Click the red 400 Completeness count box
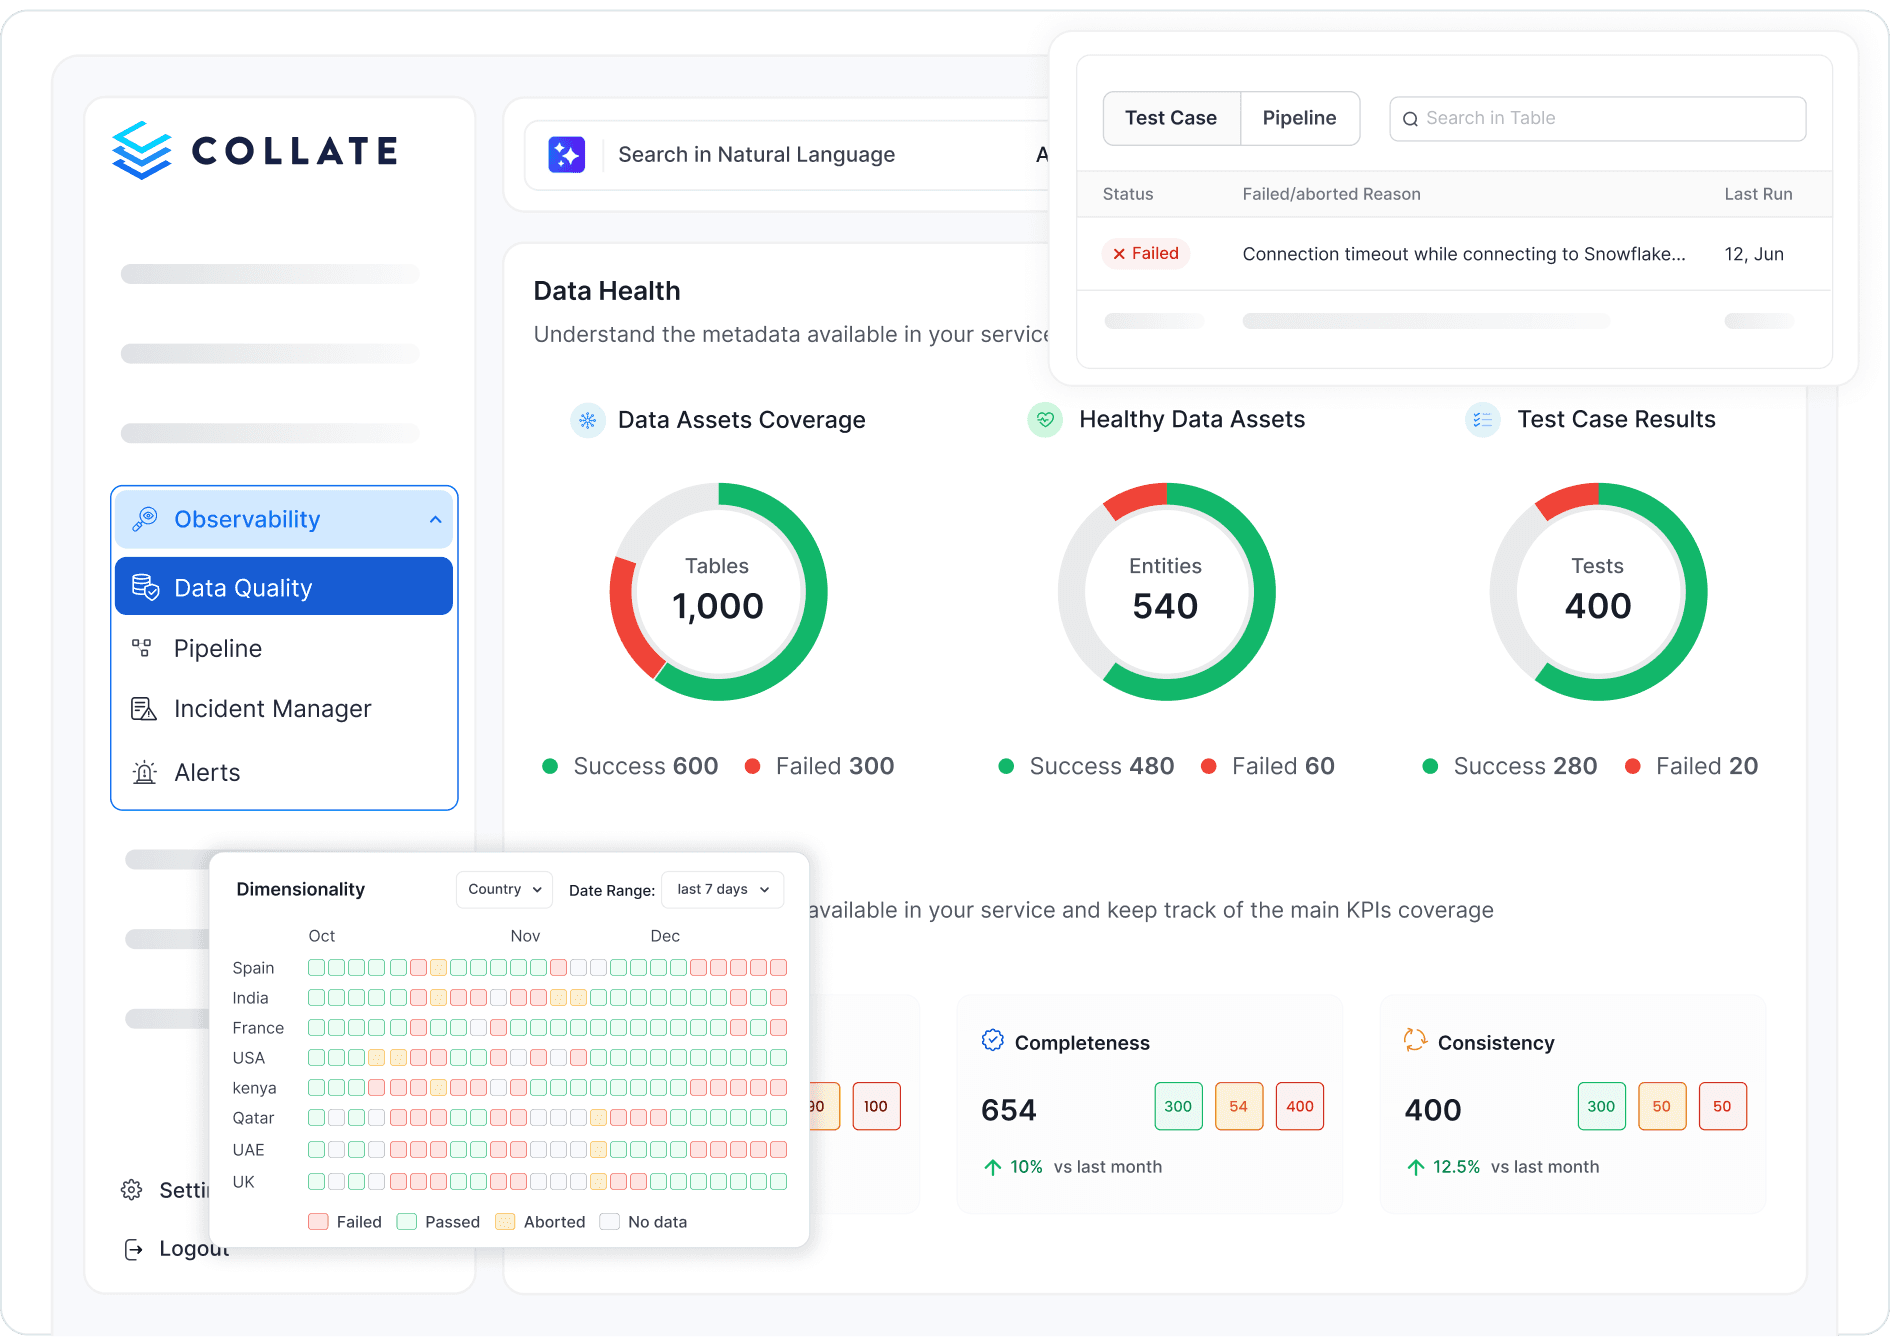 pos(1299,1106)
